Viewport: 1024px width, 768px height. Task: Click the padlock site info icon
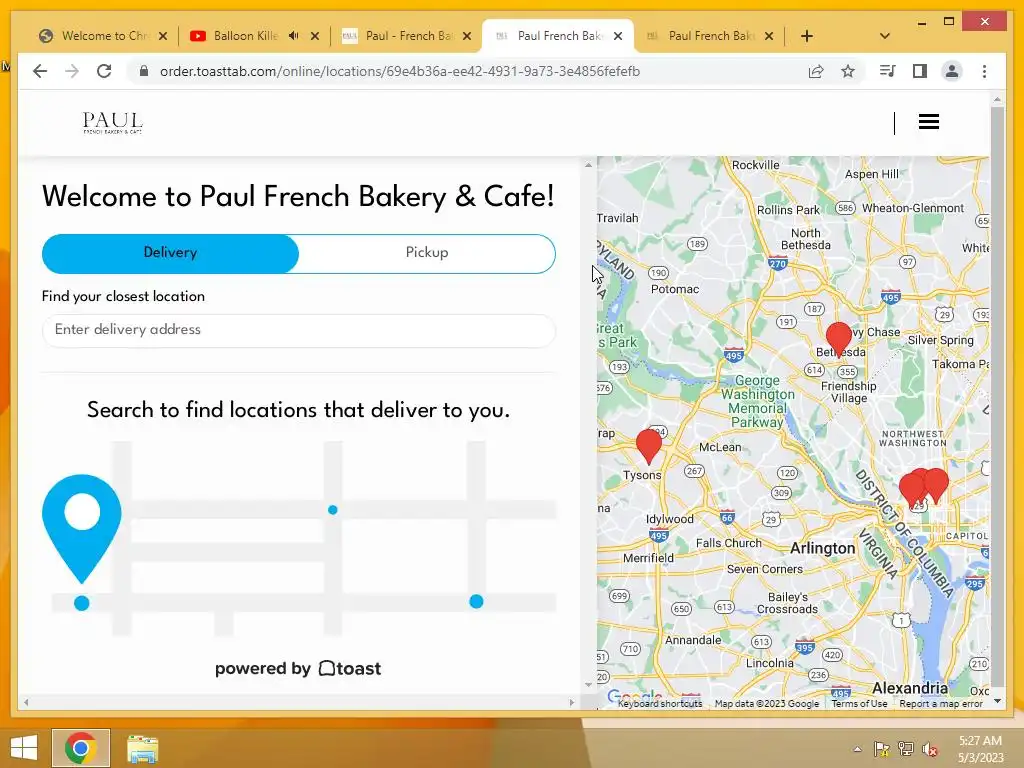144,71
